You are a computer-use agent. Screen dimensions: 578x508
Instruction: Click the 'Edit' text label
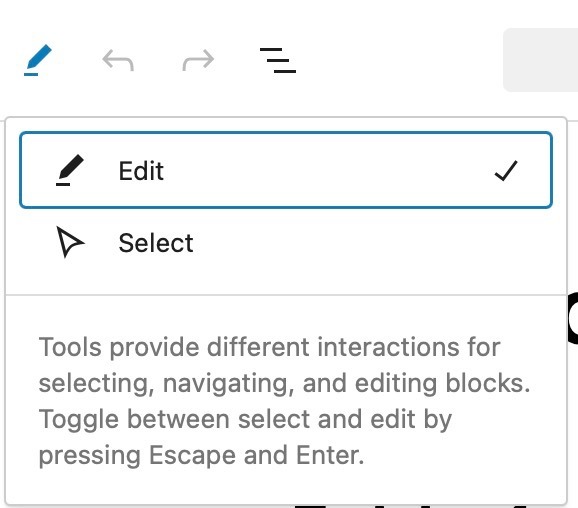141,171
